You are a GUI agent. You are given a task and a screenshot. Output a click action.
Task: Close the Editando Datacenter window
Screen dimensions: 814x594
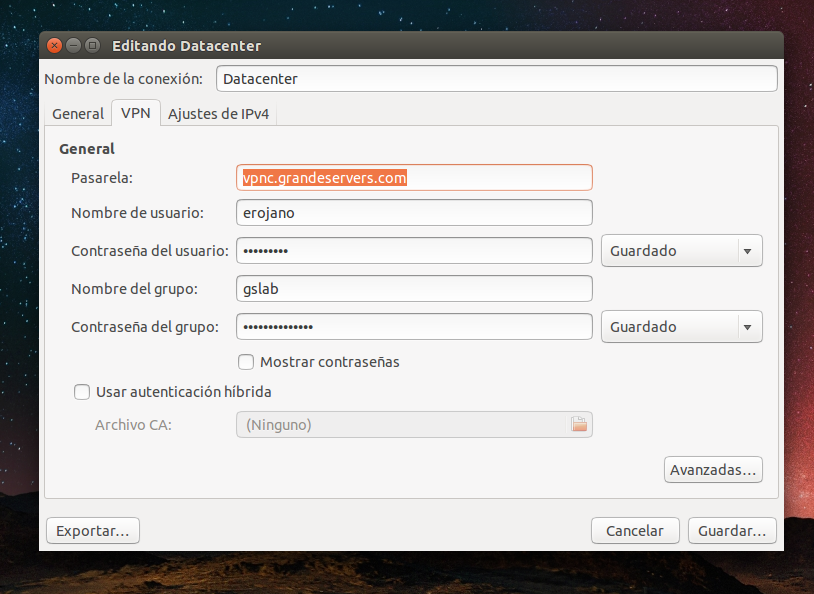pyautogui.click(x=54, y=46)
